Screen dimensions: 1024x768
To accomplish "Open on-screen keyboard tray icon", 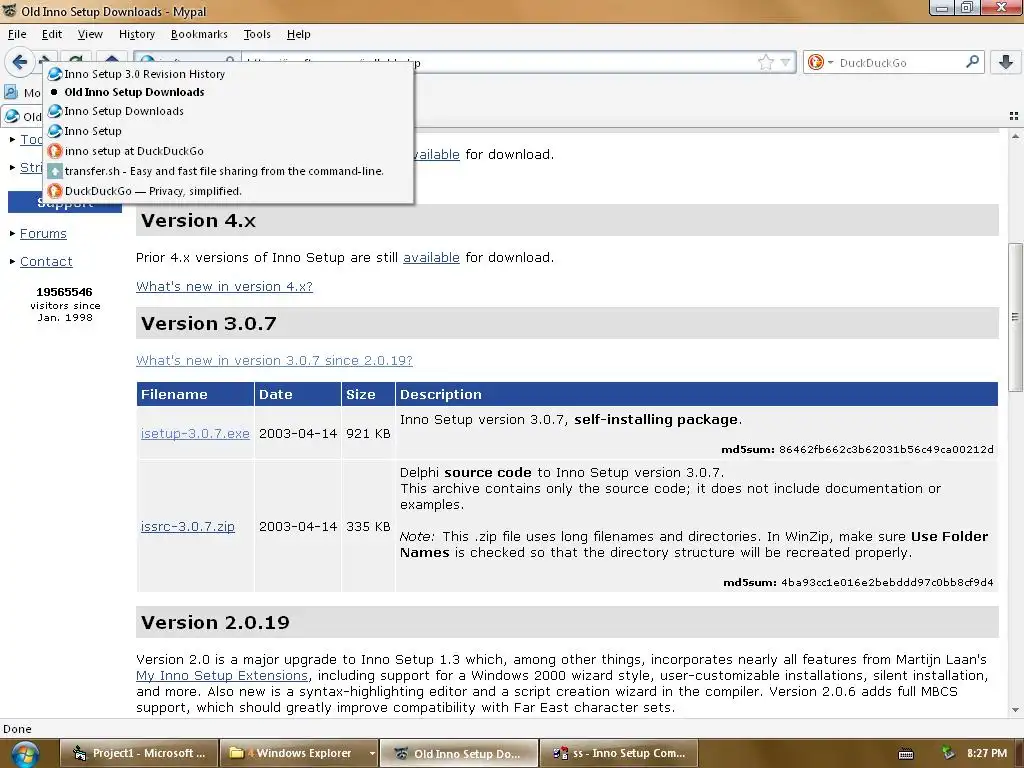I will coord(906,754).
